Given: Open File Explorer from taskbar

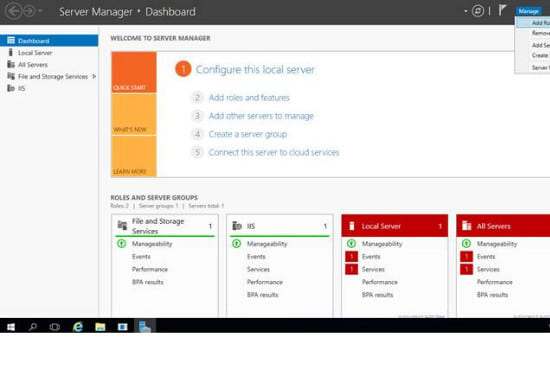Looking at the screenshot, I should (100, 327).
